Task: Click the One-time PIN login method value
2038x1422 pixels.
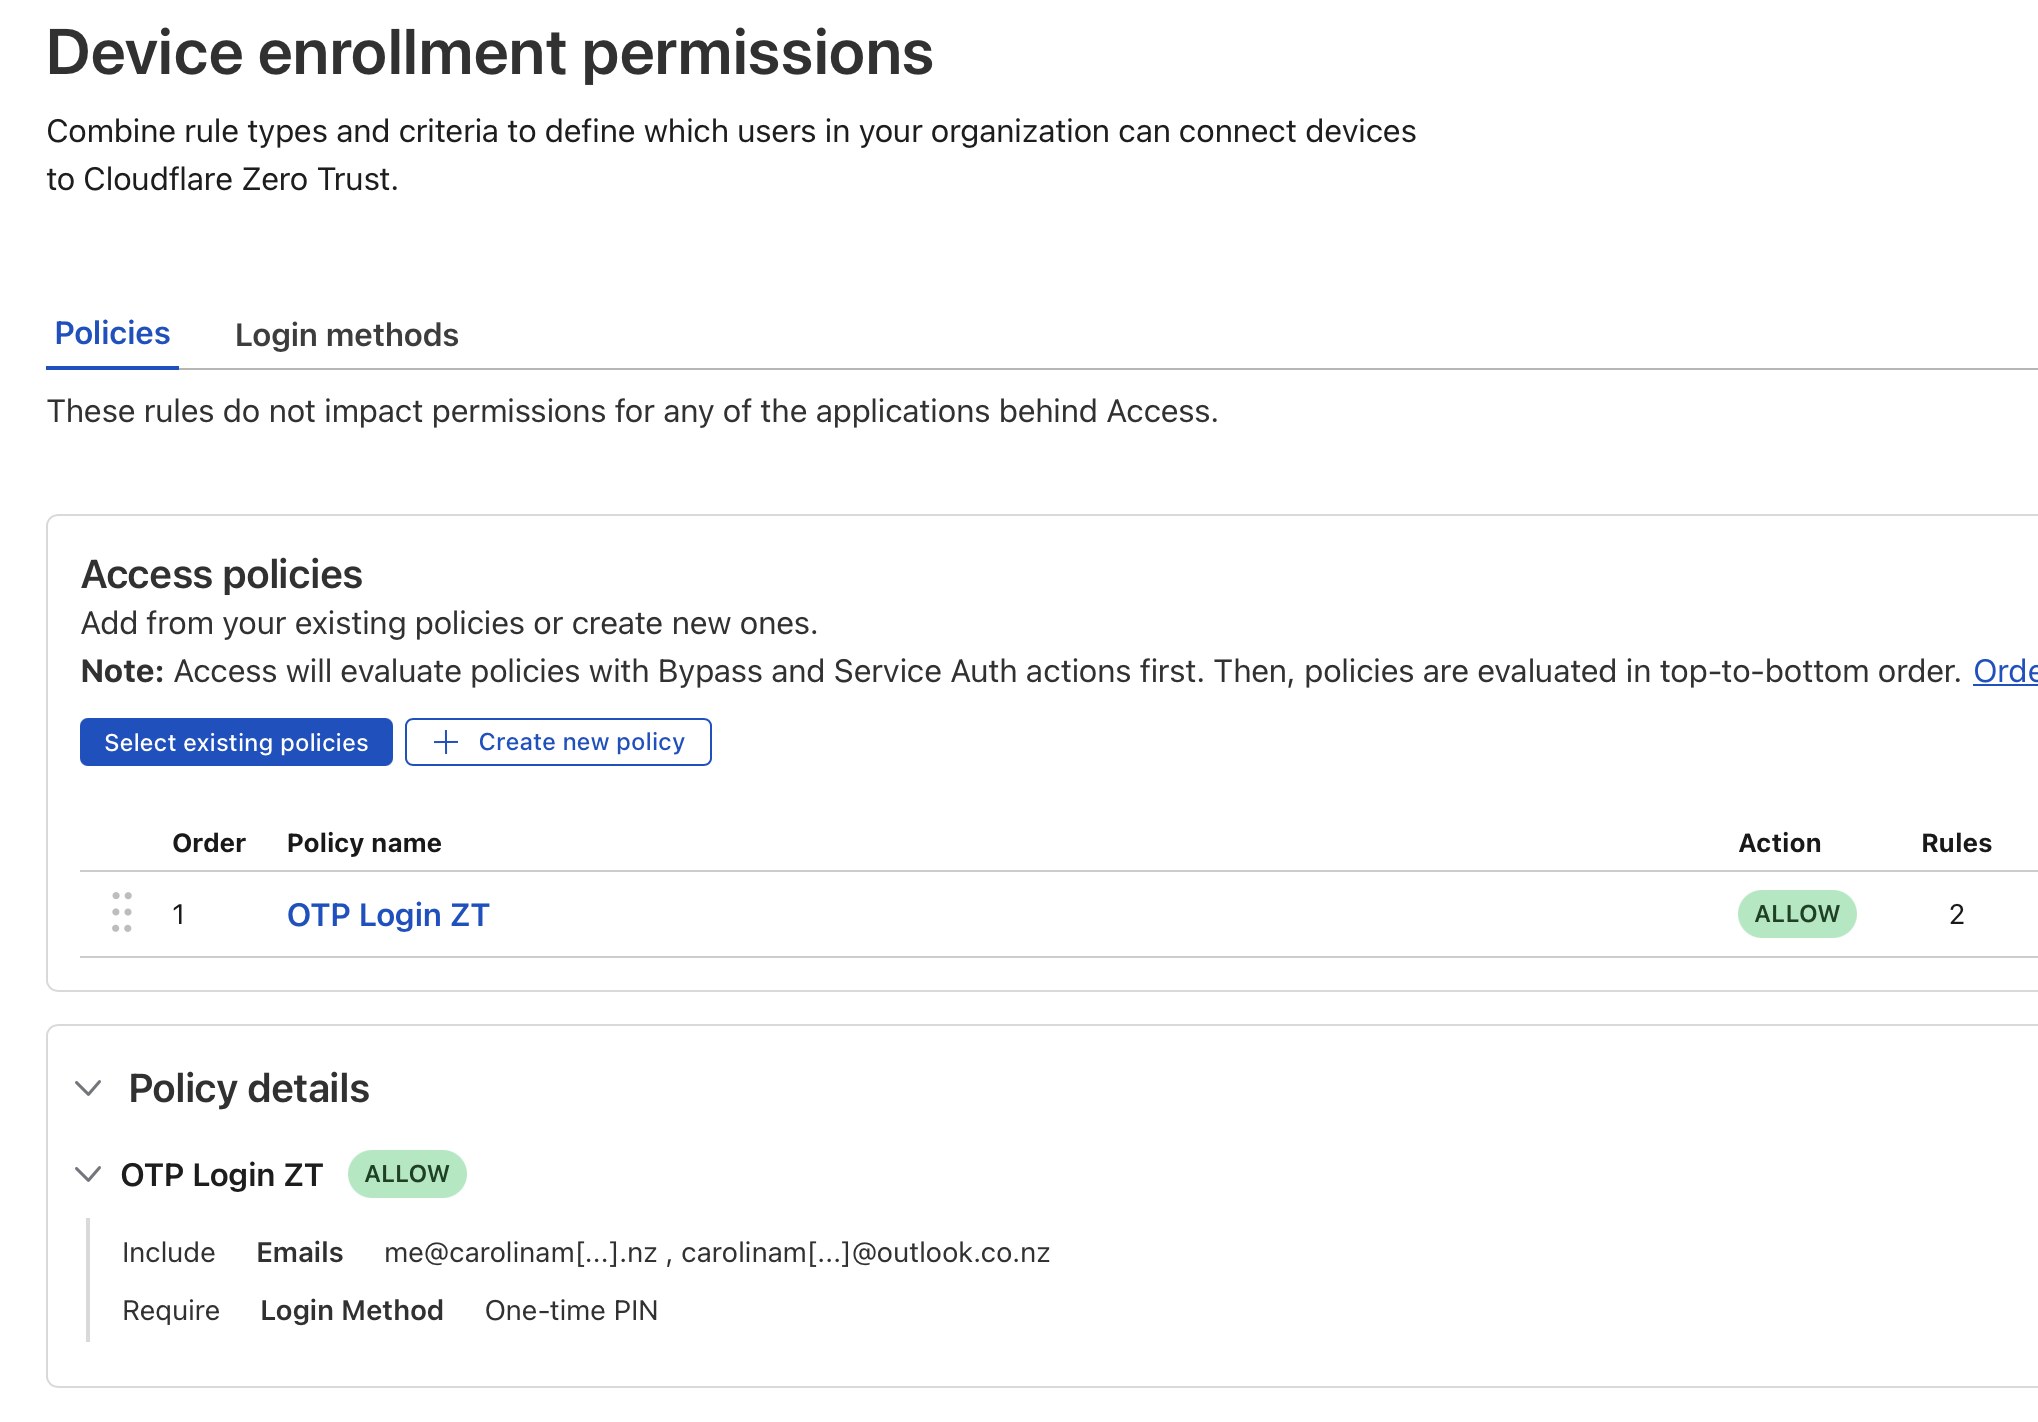Action: 571,1310
